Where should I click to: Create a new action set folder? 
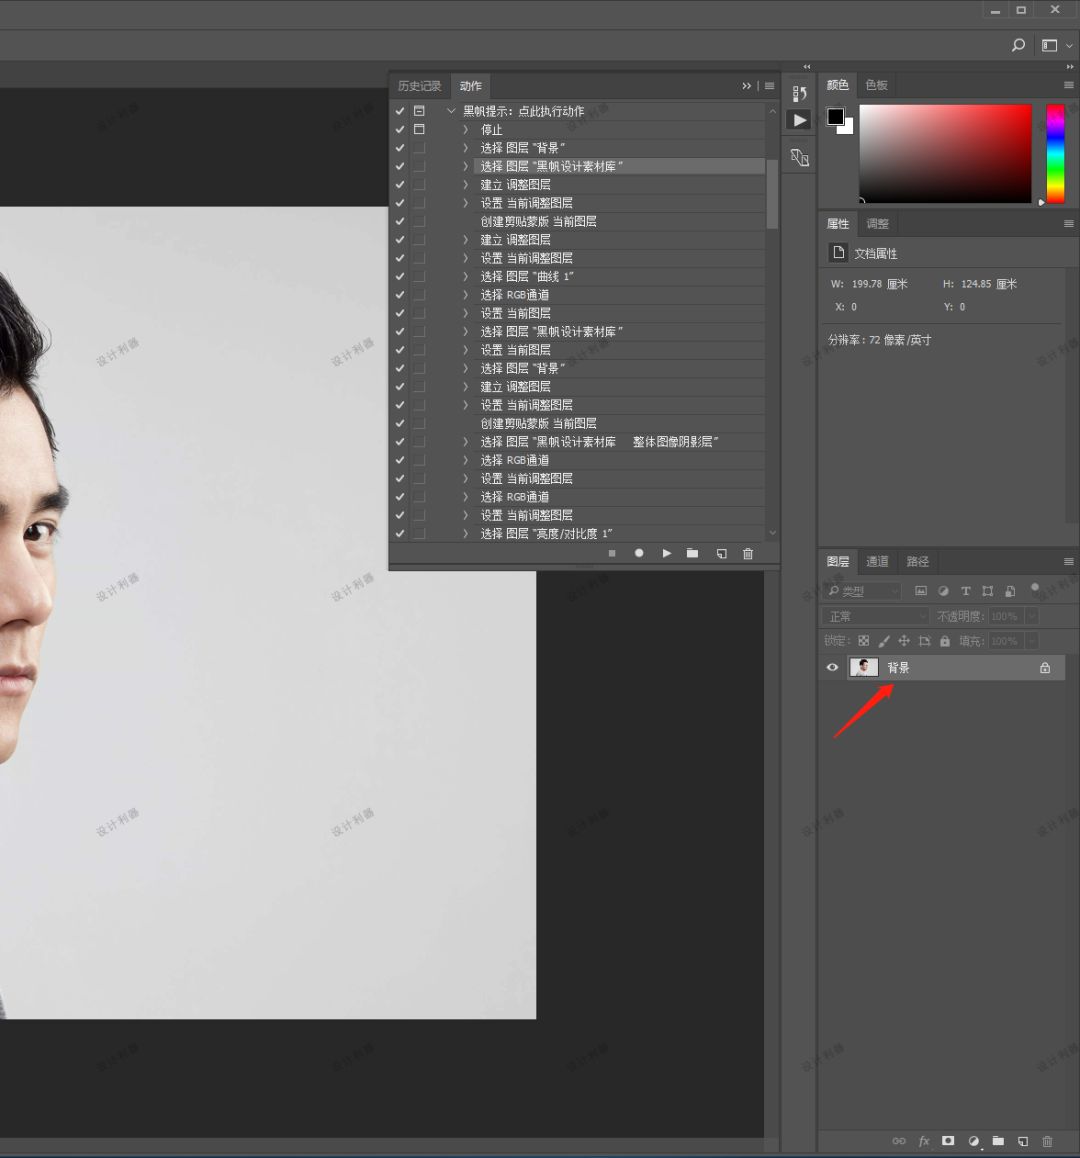692,553
